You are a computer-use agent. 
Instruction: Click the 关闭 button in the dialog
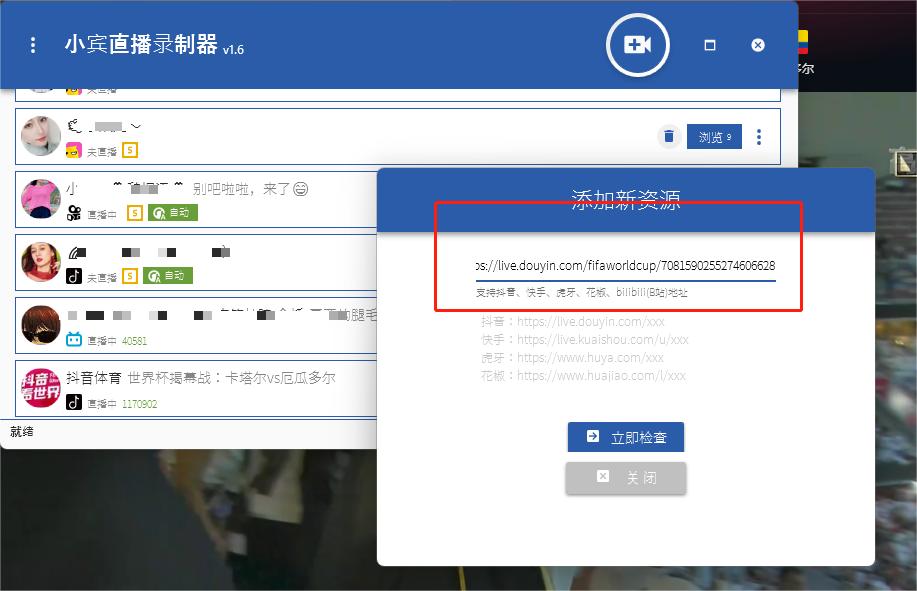coord(625,478)
